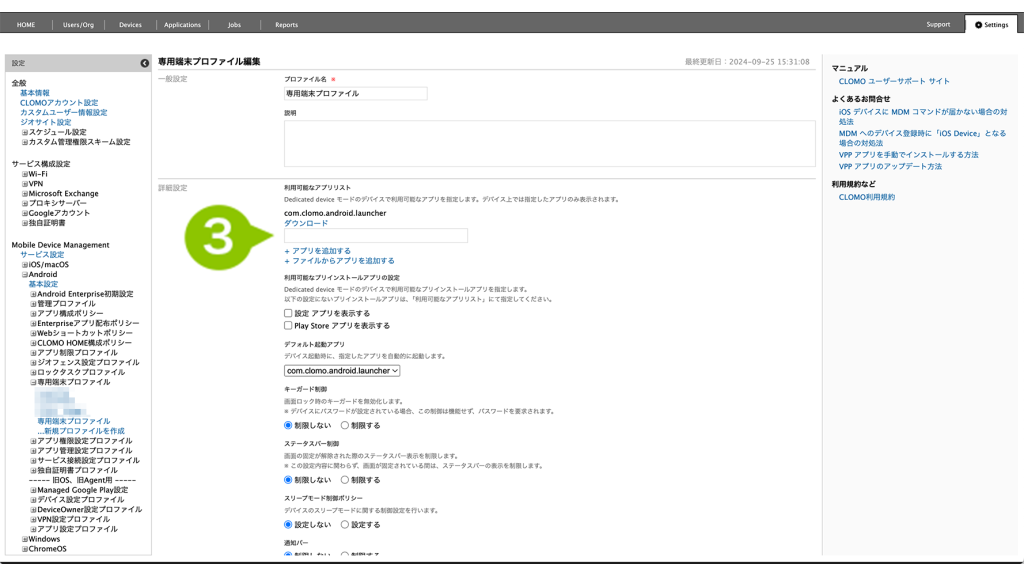Select 制限しない under キーガード制御
The height and width of the screenshot is (576, 1024).
[288, 425]
